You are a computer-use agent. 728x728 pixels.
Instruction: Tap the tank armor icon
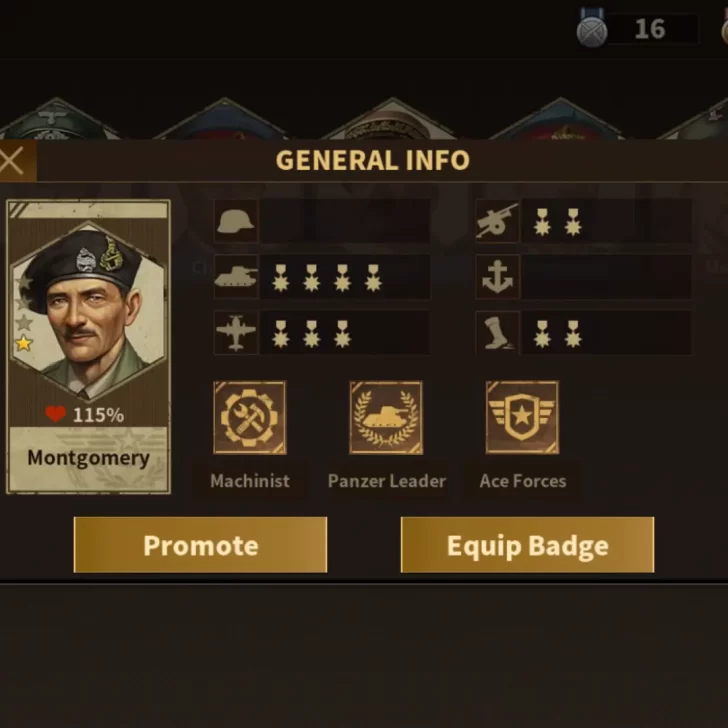click(236, 277)
